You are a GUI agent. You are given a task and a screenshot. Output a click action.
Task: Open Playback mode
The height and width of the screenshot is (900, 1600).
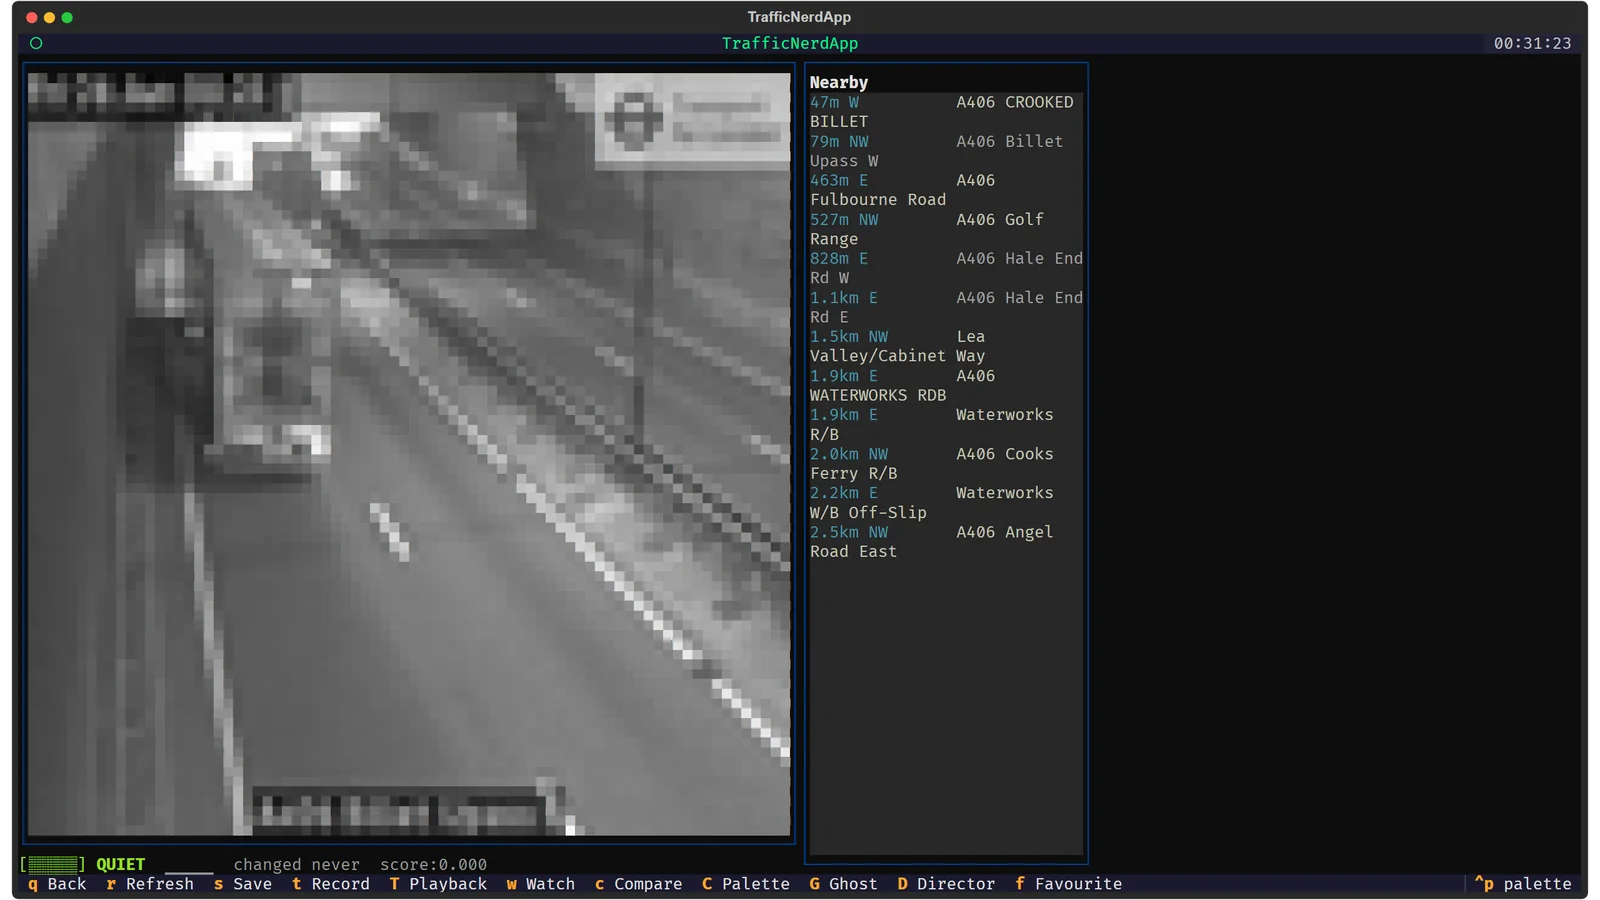click(438, 884)
